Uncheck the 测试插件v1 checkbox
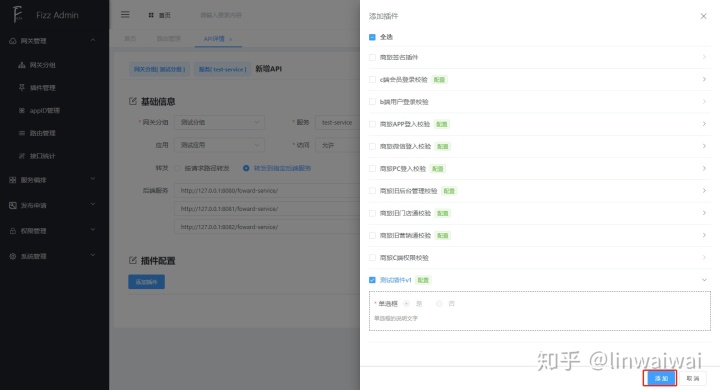Screen dimensions: 720x390 click(x=372, y=280)
